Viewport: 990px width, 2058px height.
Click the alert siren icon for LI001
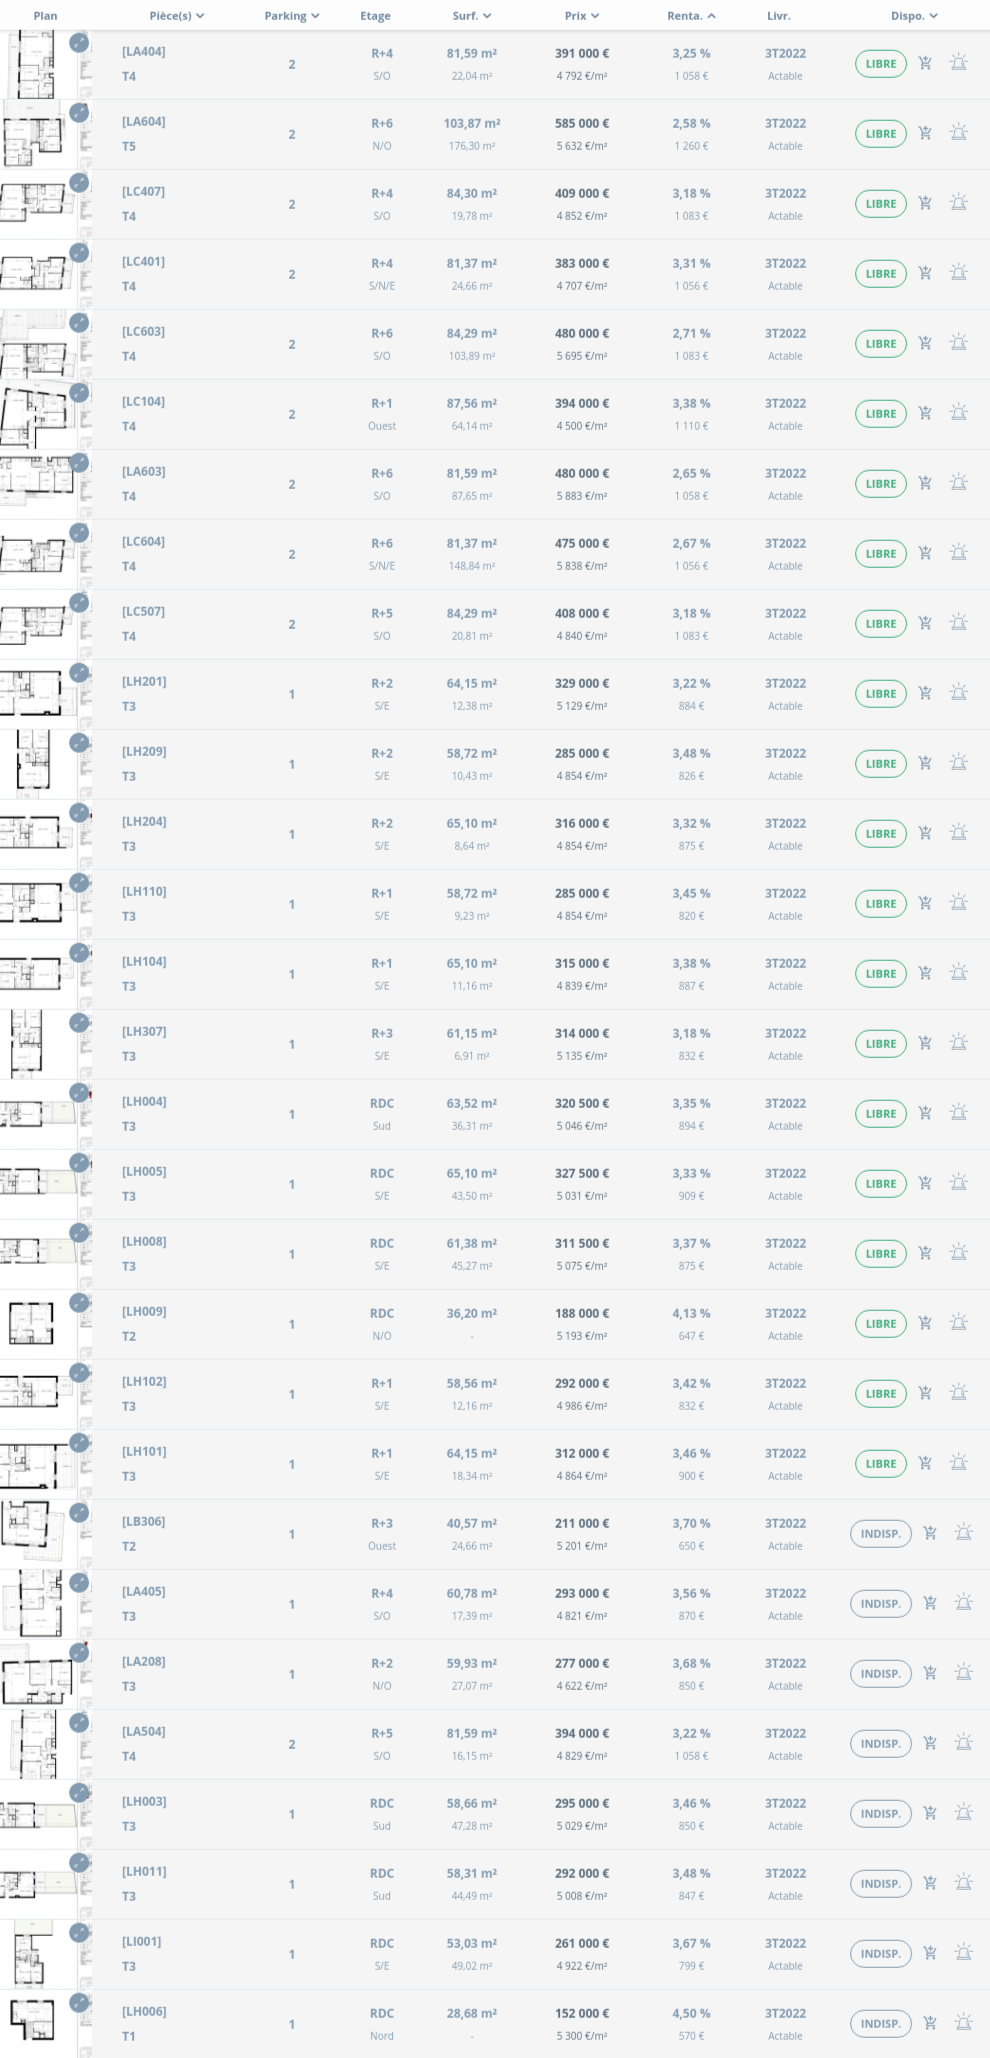pos(963,1953)
